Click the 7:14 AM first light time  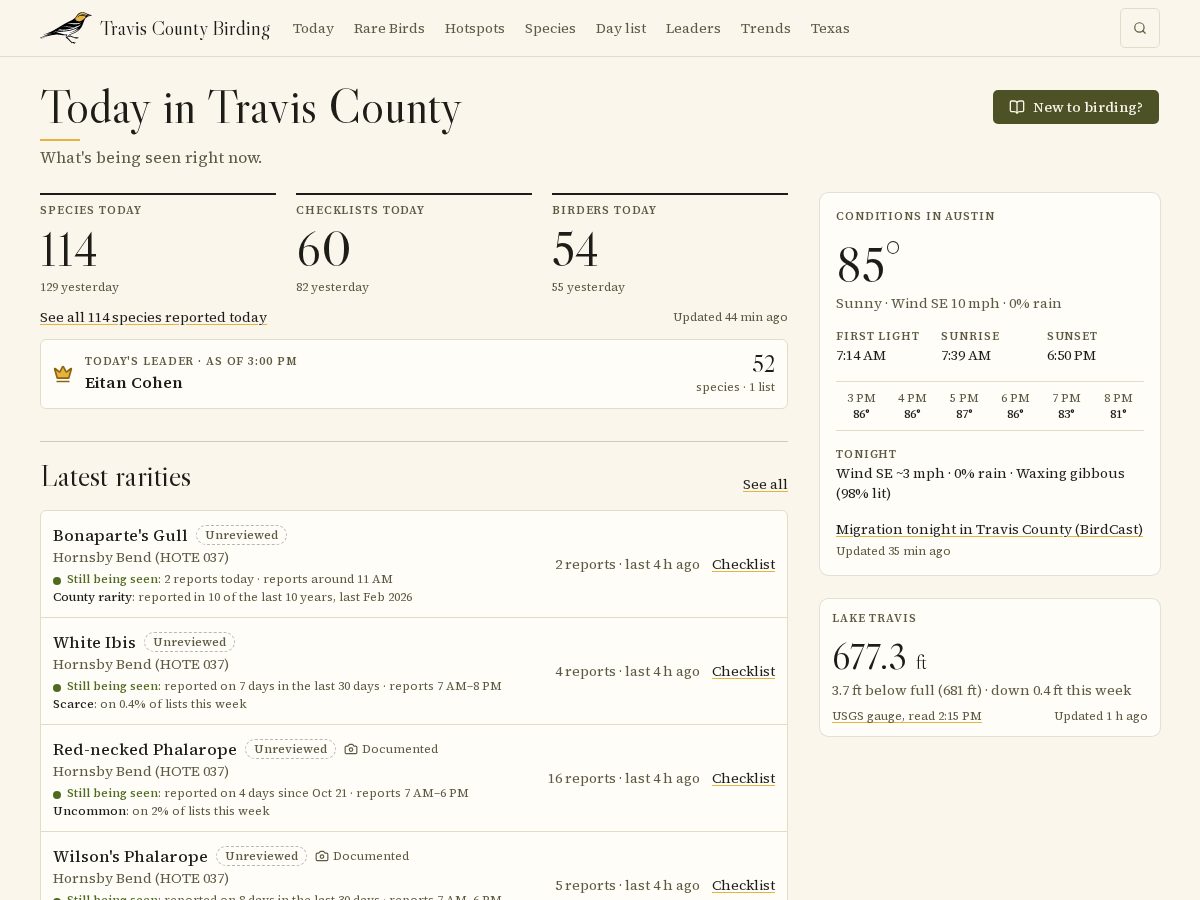[x=861, y=355]
